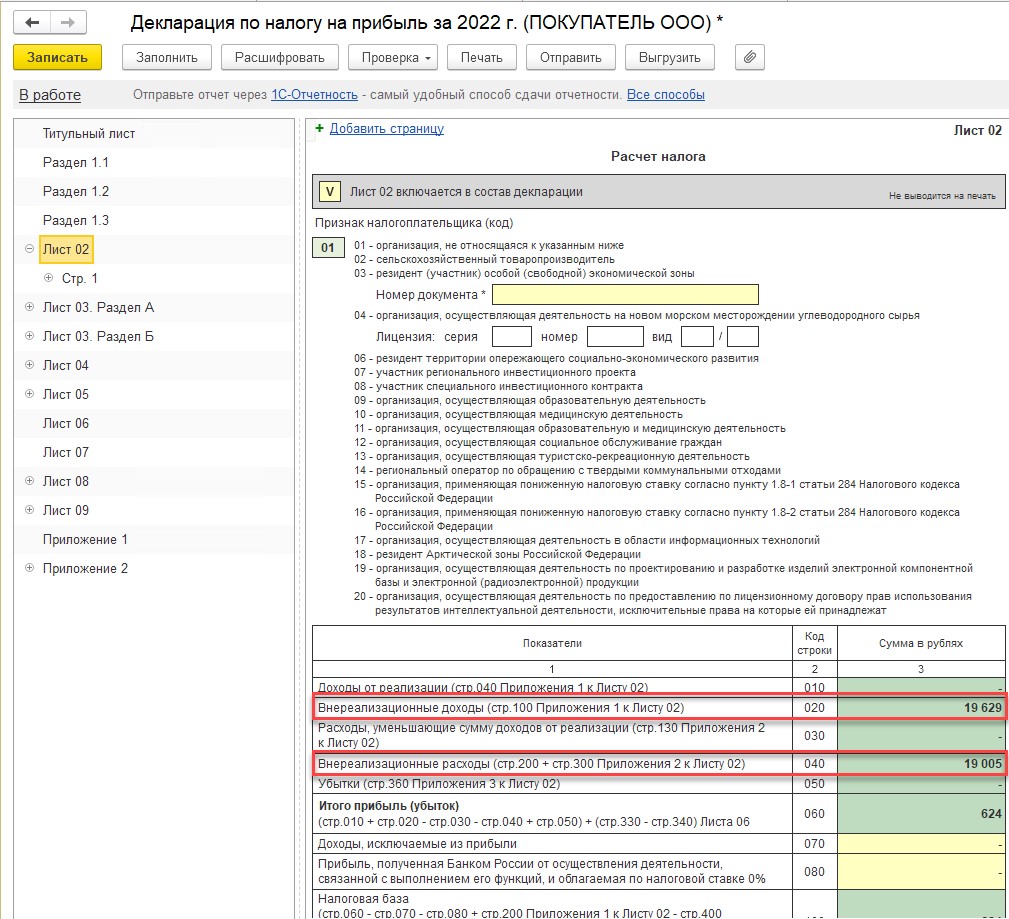Click the back arrow navigation icon
The image size is (1009, 919).
pos(32,23)
